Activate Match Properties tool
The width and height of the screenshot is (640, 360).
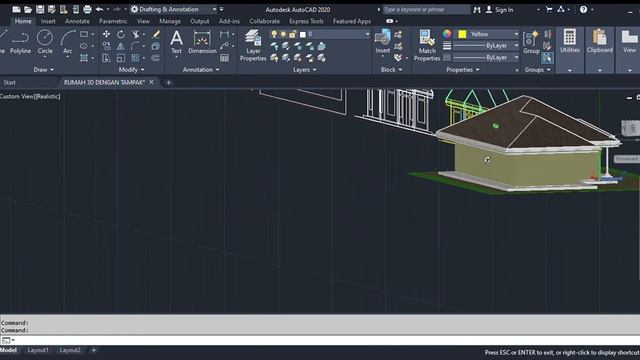427,45
